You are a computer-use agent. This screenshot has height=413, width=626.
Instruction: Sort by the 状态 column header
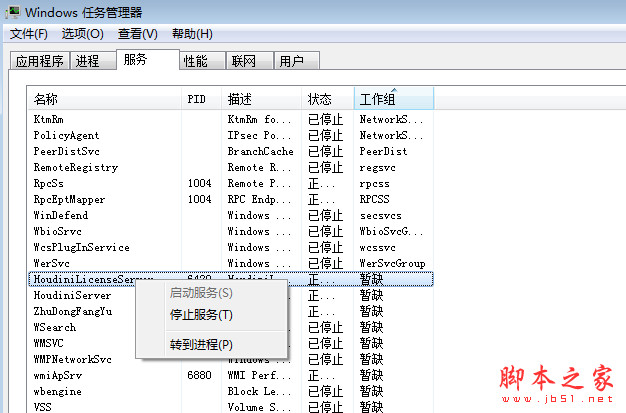point(327,99)
